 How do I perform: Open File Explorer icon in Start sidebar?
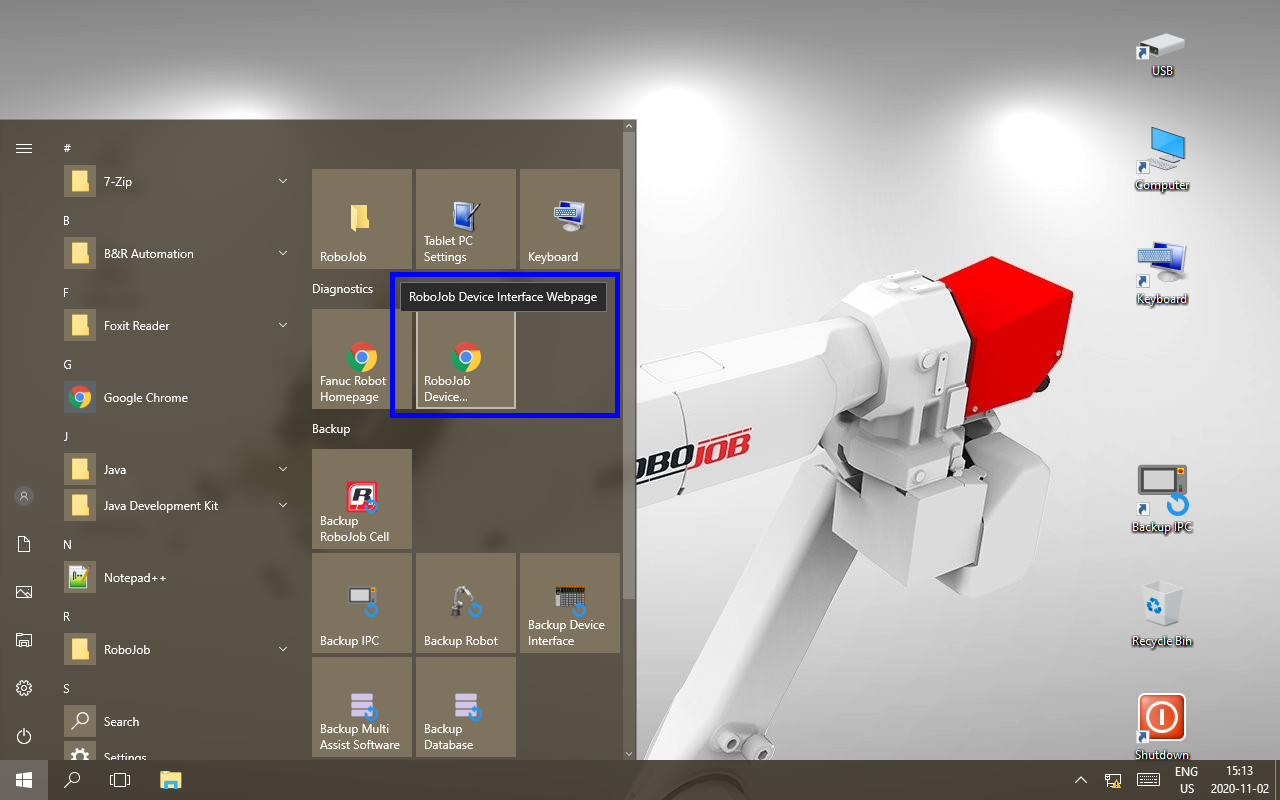tap(24, 640)
